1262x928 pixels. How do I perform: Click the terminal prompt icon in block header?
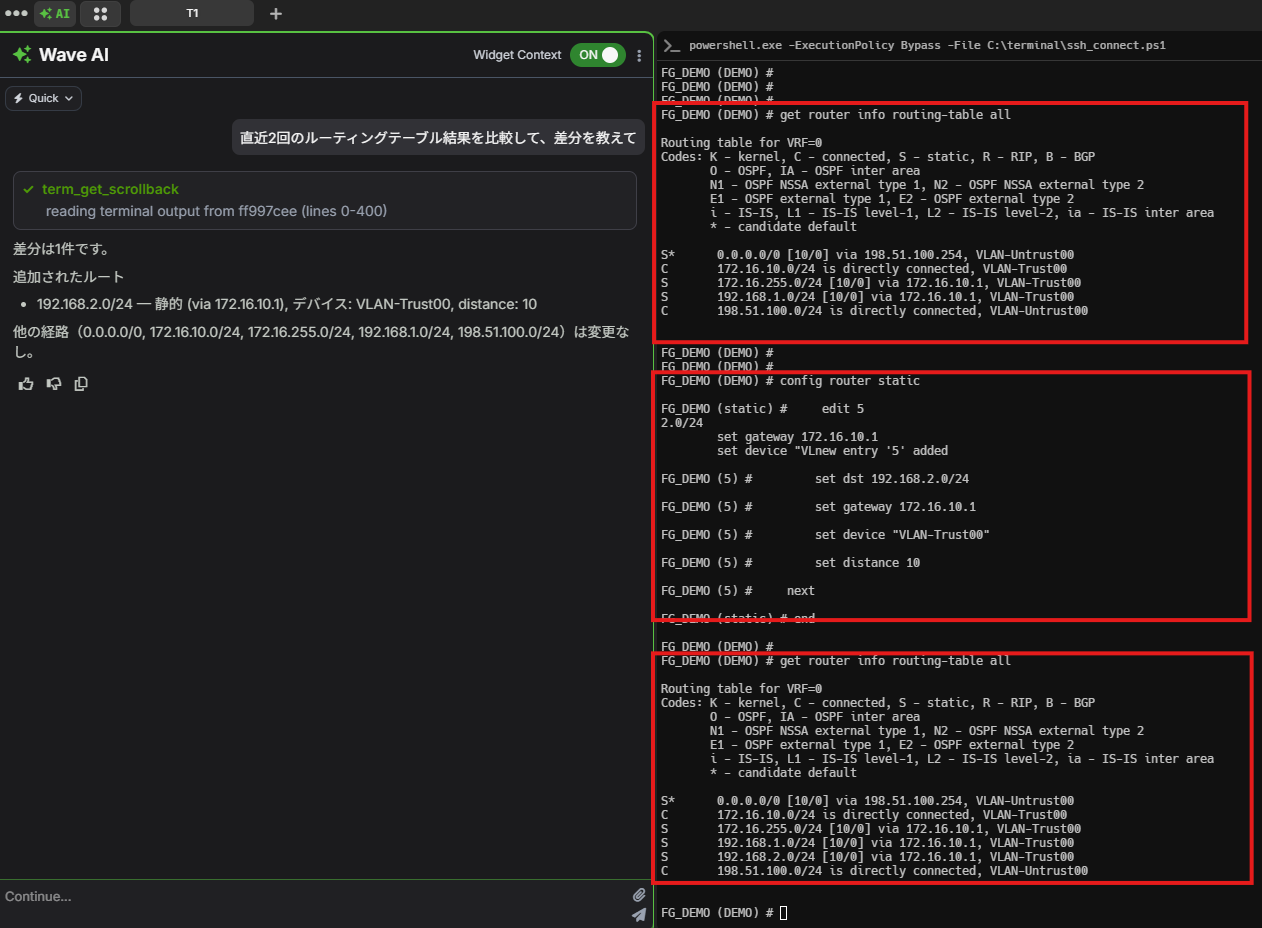(x=672, y=46)
